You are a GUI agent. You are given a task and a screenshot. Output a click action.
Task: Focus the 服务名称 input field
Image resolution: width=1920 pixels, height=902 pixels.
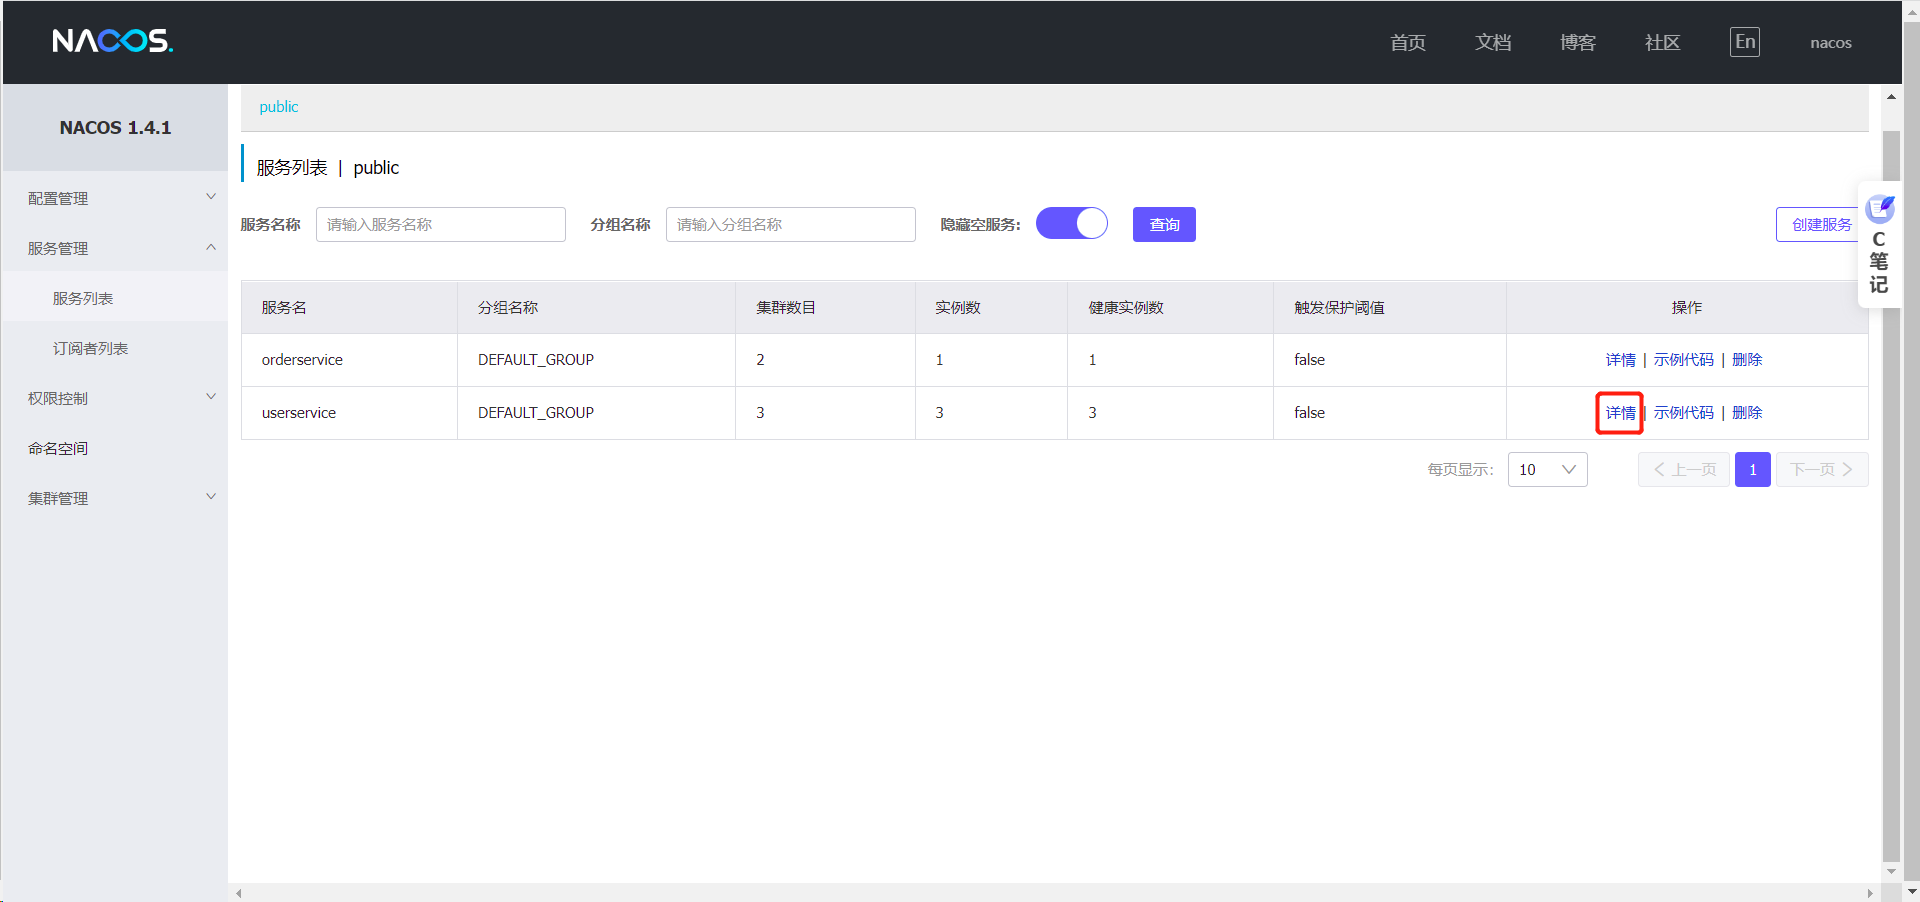(441, 225)
